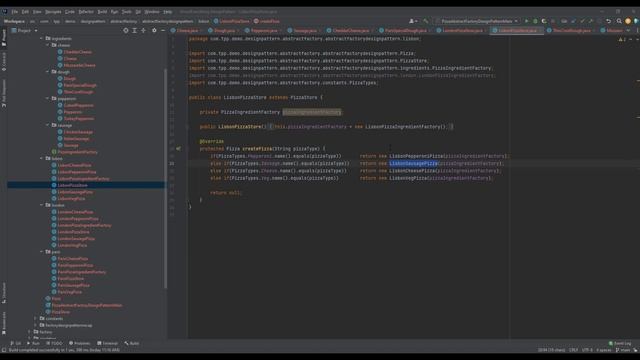Open Problems tool window at bottom
This screenshot has height=360, width=640.
(x=80, y=343)
